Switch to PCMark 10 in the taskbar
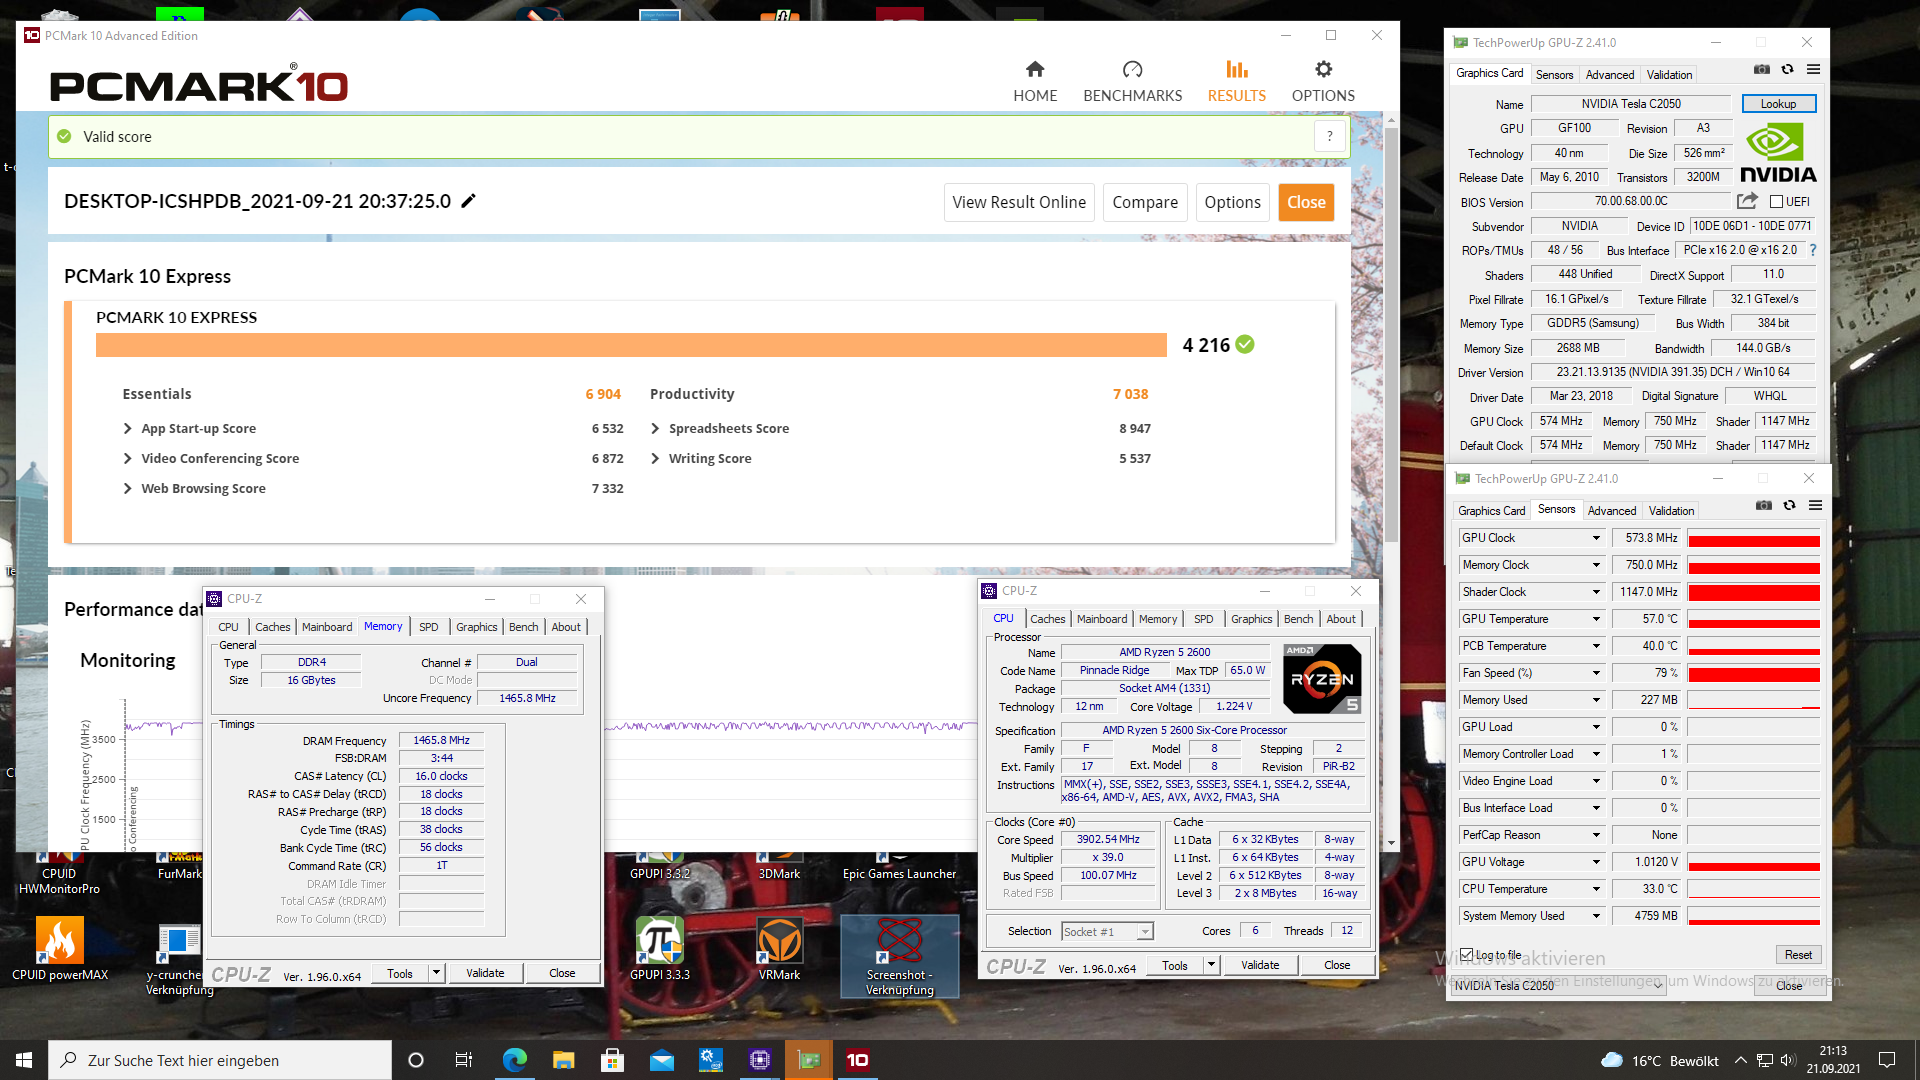This screenshot has width=1920, height=1080. [x=857, y=1060]
